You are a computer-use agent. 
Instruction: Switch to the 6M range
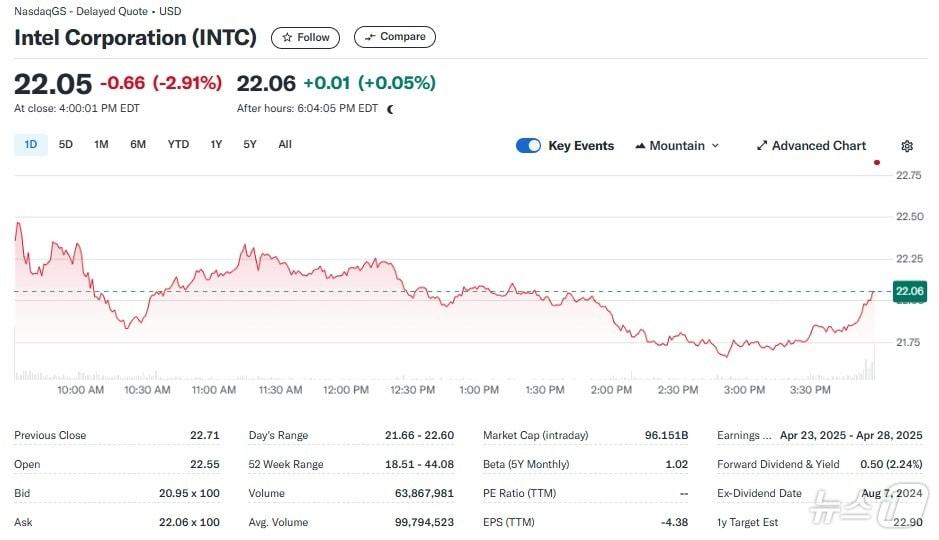pos(138,144)
